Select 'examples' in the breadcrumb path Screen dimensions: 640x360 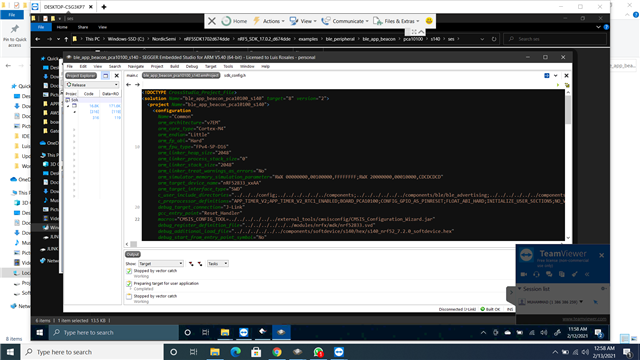pos(308,39)
